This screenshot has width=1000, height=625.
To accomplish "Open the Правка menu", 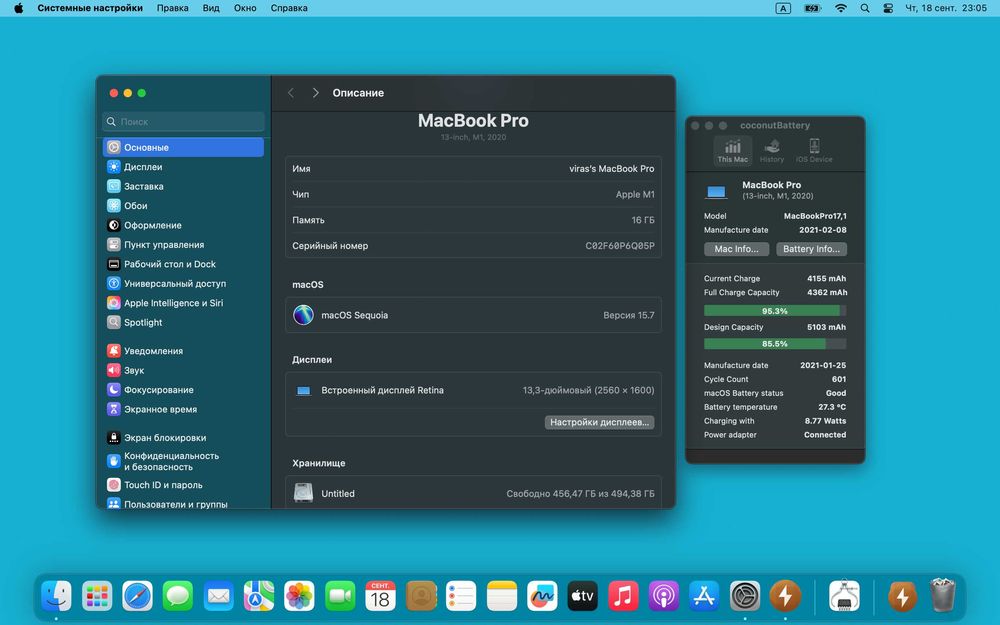I will (172, 8).
